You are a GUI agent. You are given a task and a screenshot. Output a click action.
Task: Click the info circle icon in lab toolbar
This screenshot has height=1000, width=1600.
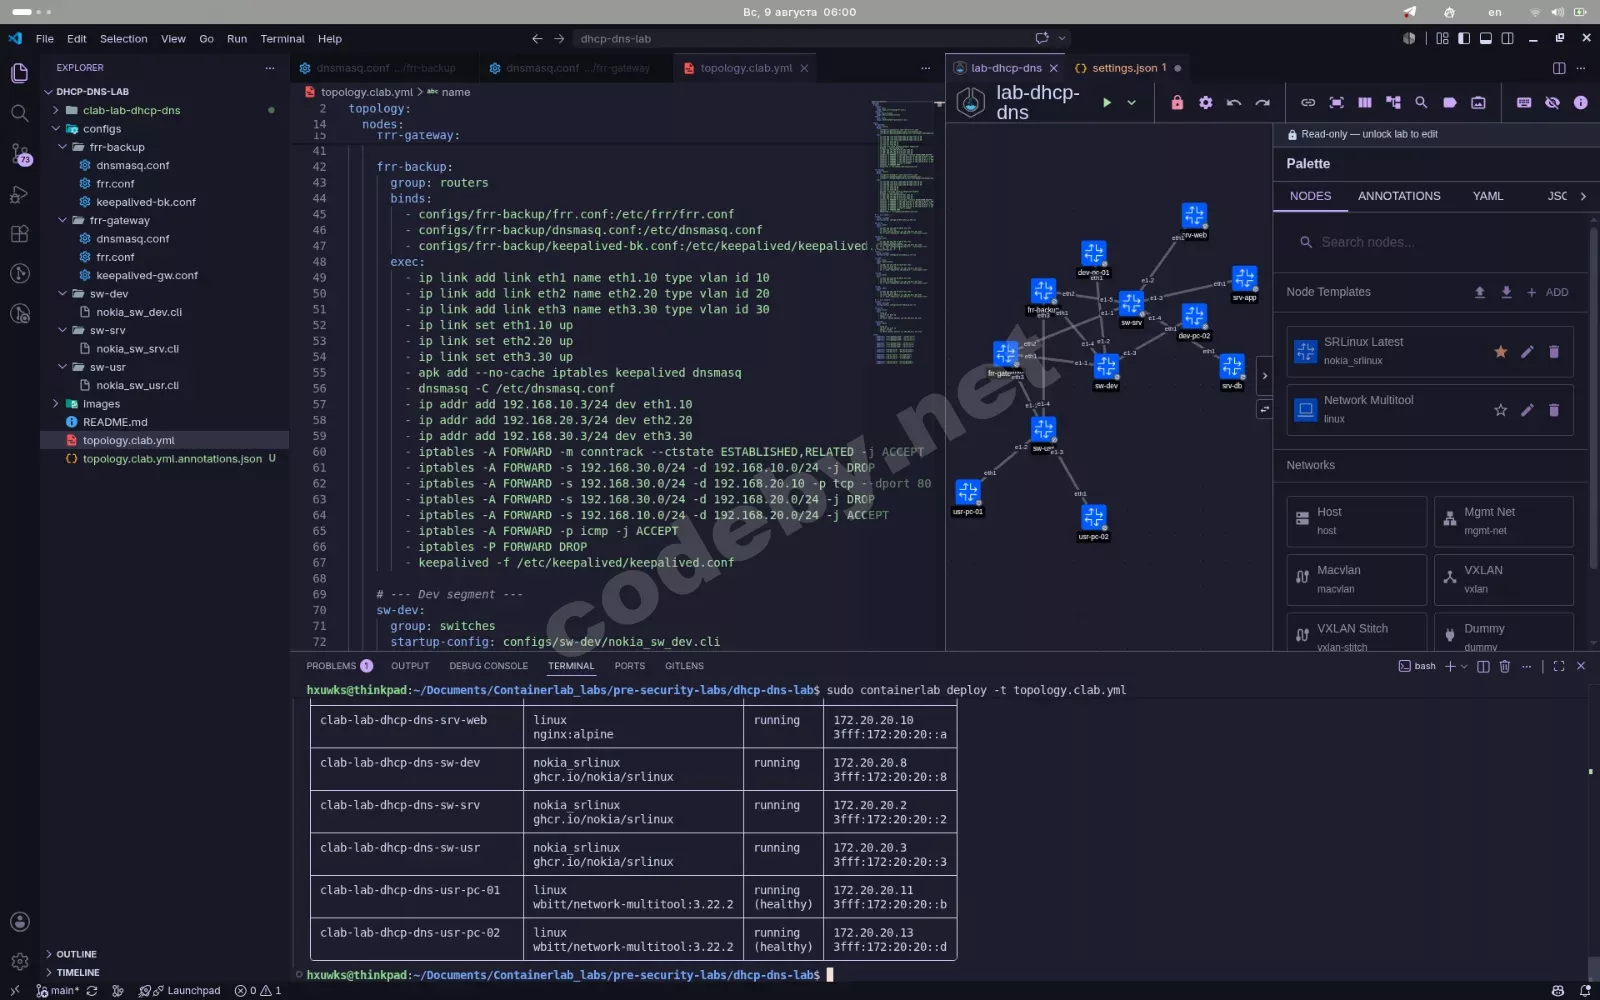(1580, 102)
